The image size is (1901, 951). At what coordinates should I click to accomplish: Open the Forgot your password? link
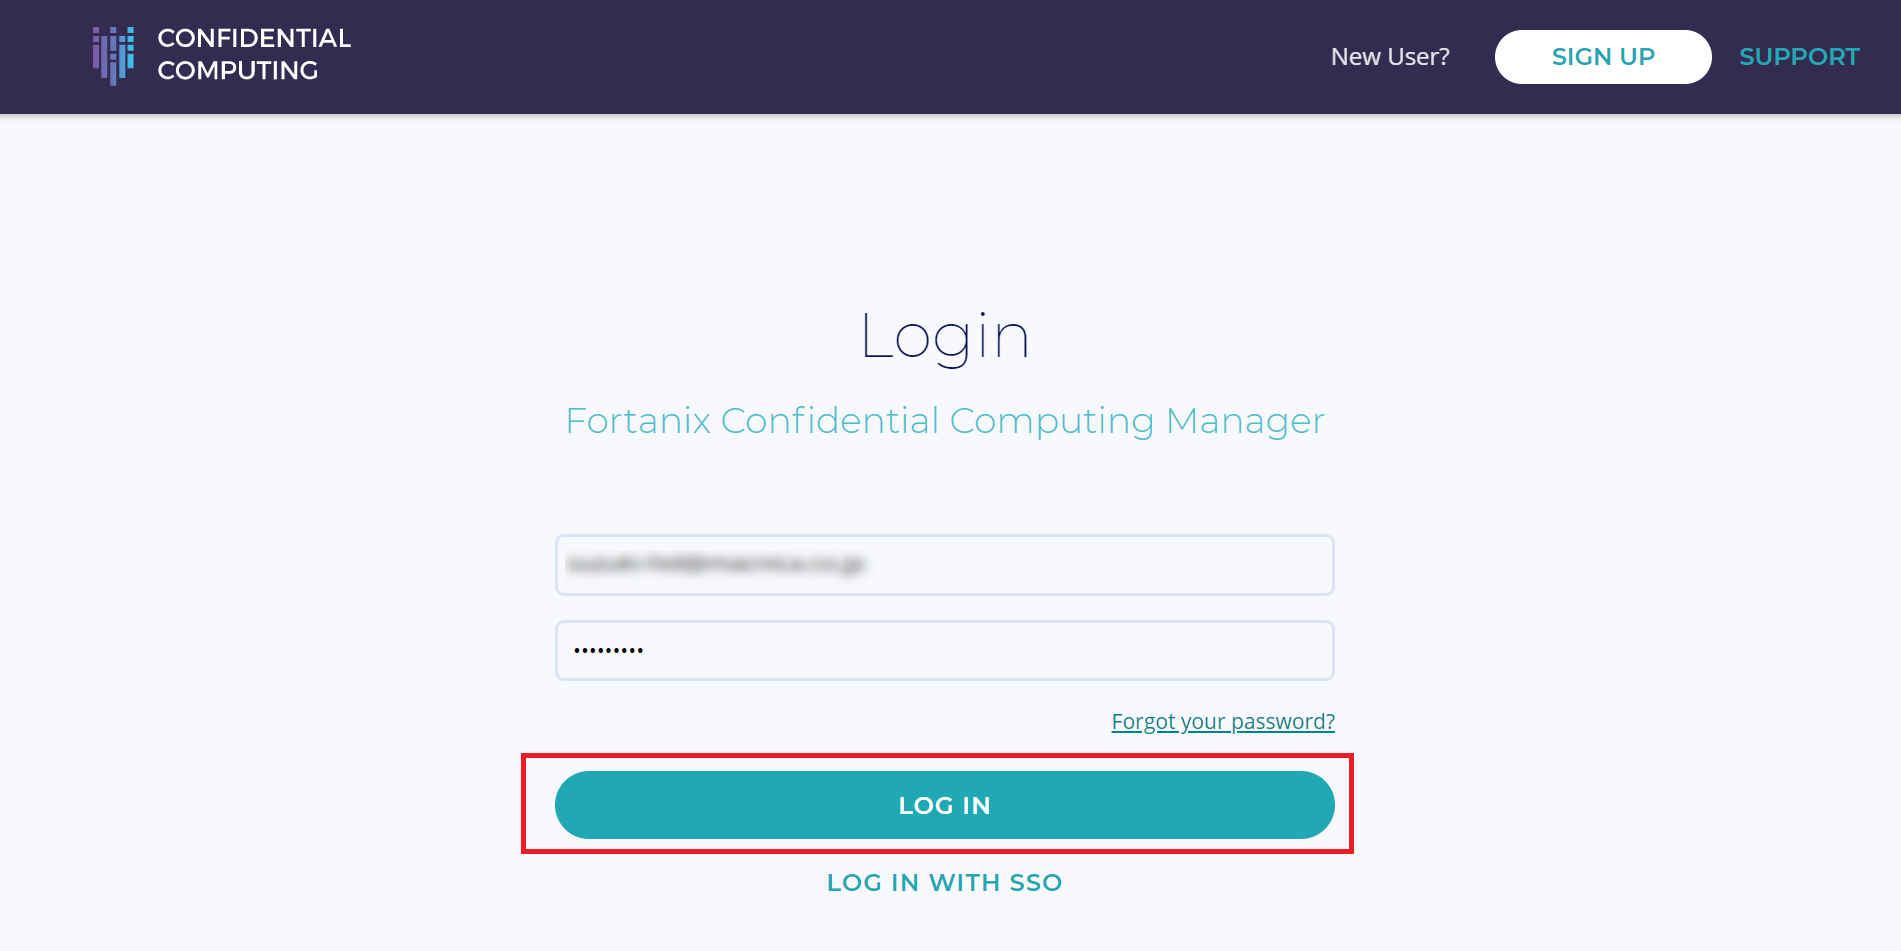pyautogui.click(x=1223, y=721)
